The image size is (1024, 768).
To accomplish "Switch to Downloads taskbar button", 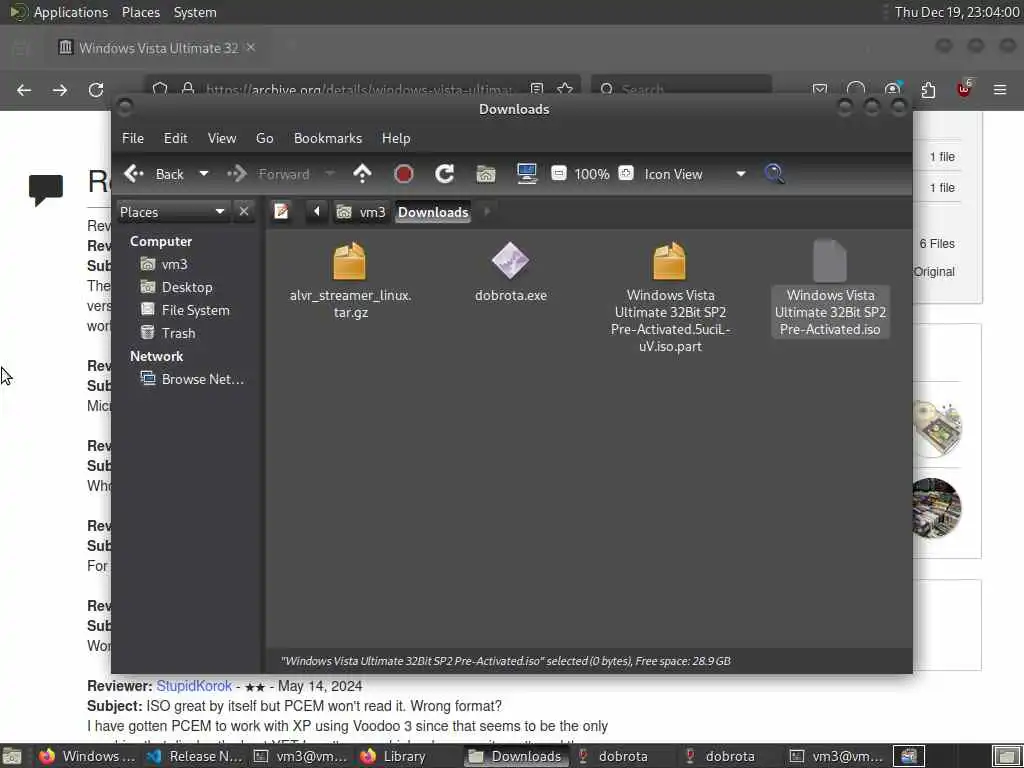I will [x=517, y=756].
